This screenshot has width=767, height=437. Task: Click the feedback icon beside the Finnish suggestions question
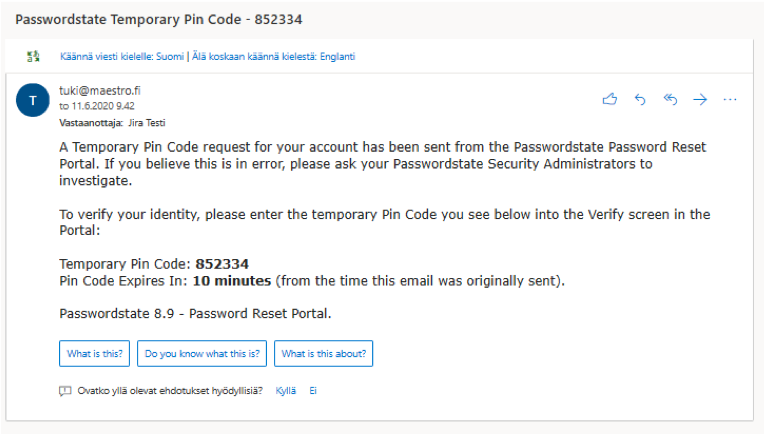coord(65,391)
